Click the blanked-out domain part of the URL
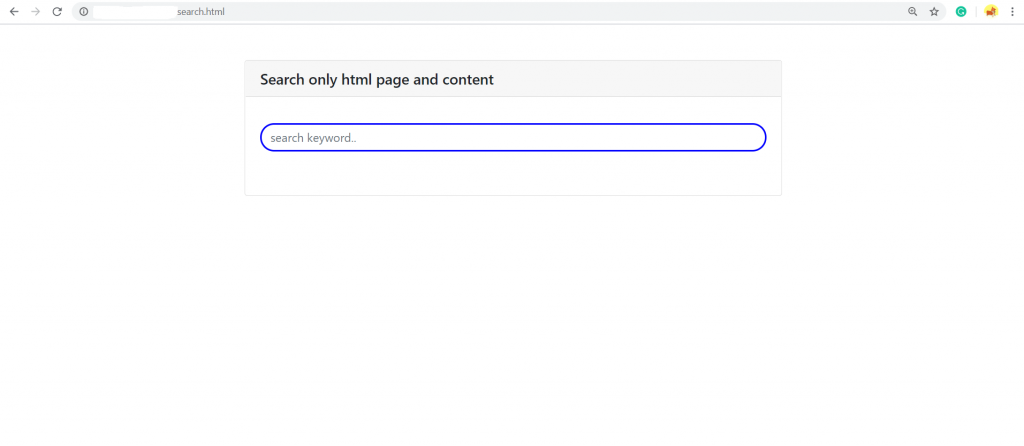Image resolution: width=1024 pixels, height=446 pixels. pyautogui.click(x=135, y=12)
